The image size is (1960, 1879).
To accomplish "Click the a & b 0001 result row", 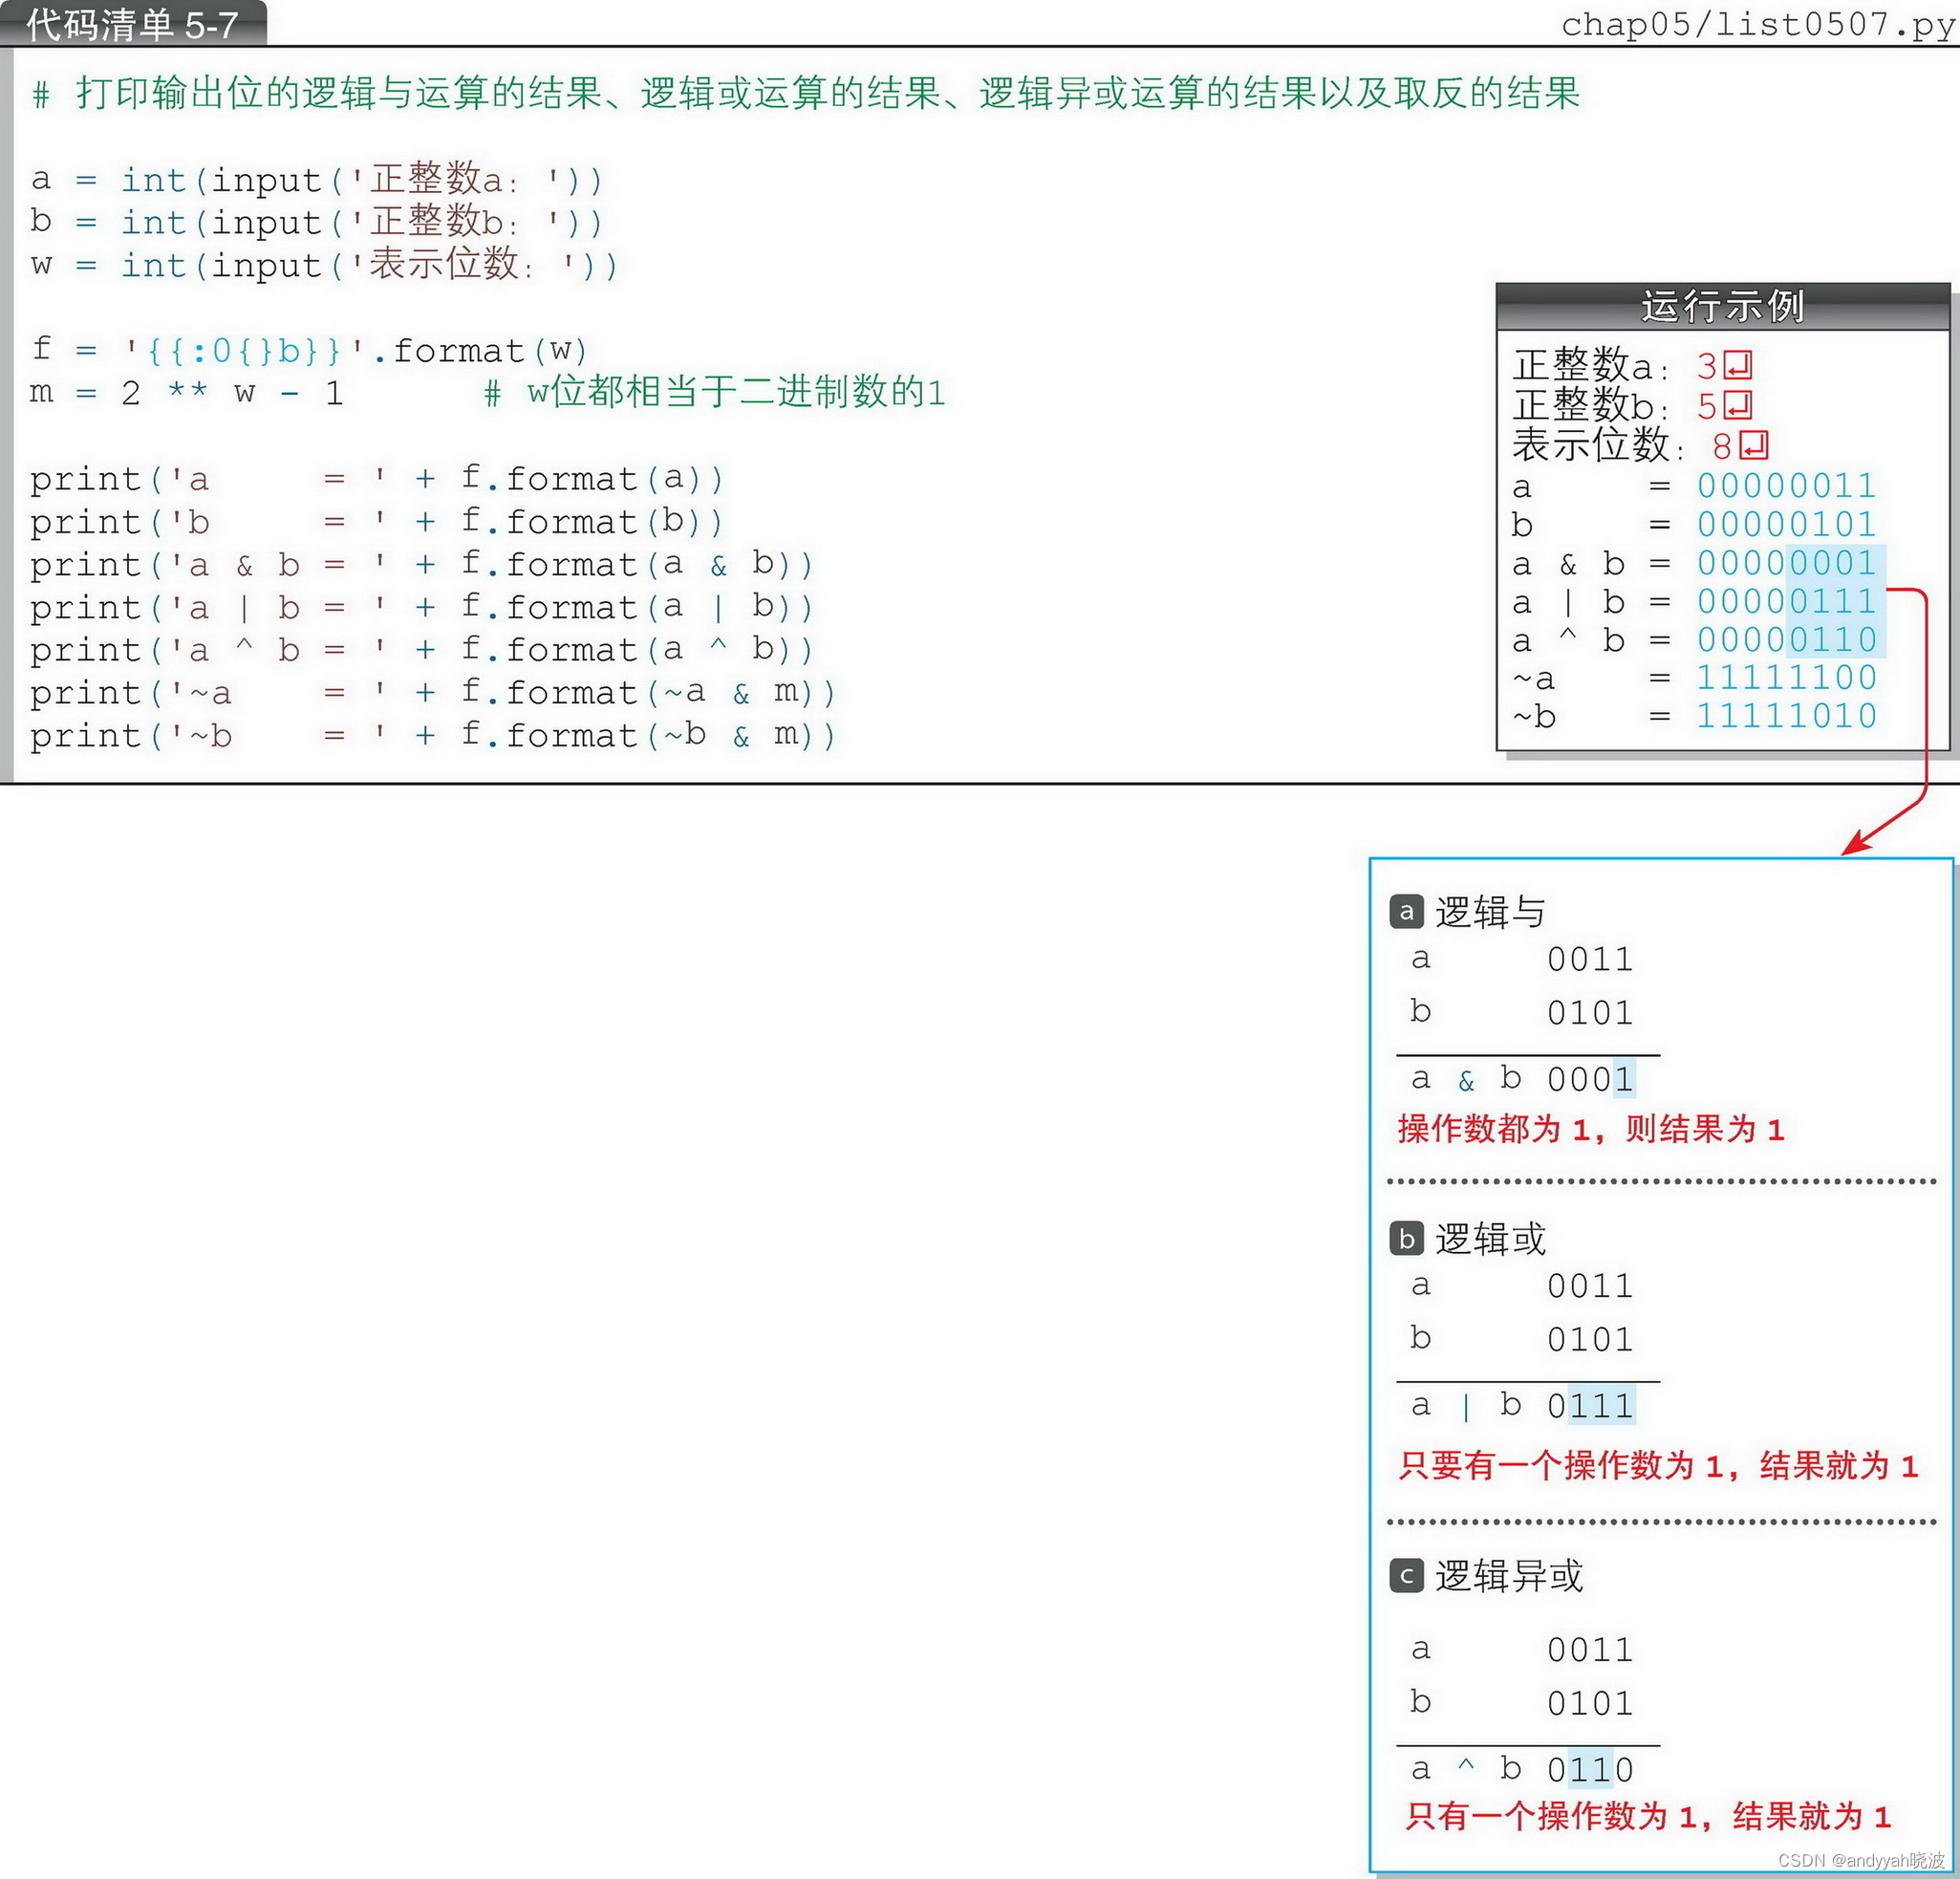I will [x=1523, y=1079].
